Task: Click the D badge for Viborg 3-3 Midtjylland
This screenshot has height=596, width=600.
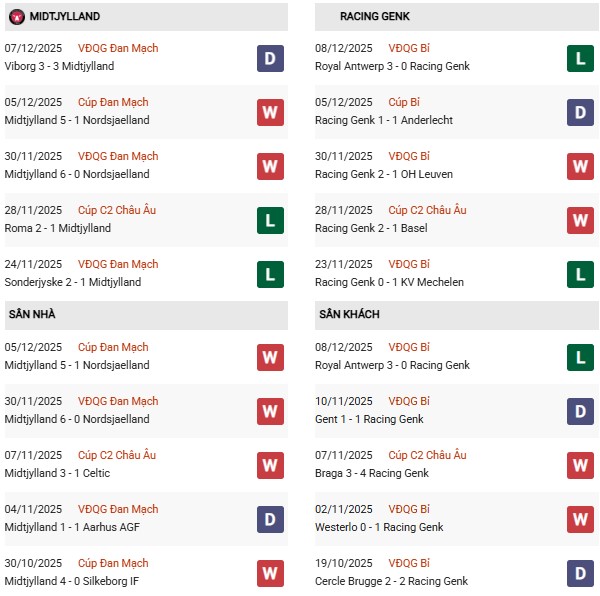Action: [x=270, y=58]
